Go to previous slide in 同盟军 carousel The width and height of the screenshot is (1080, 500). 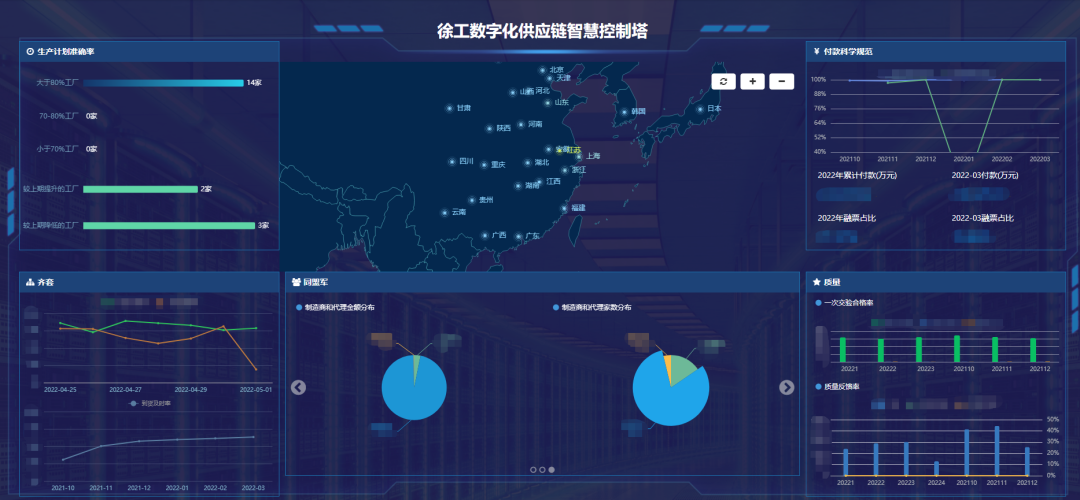point(298,388)
